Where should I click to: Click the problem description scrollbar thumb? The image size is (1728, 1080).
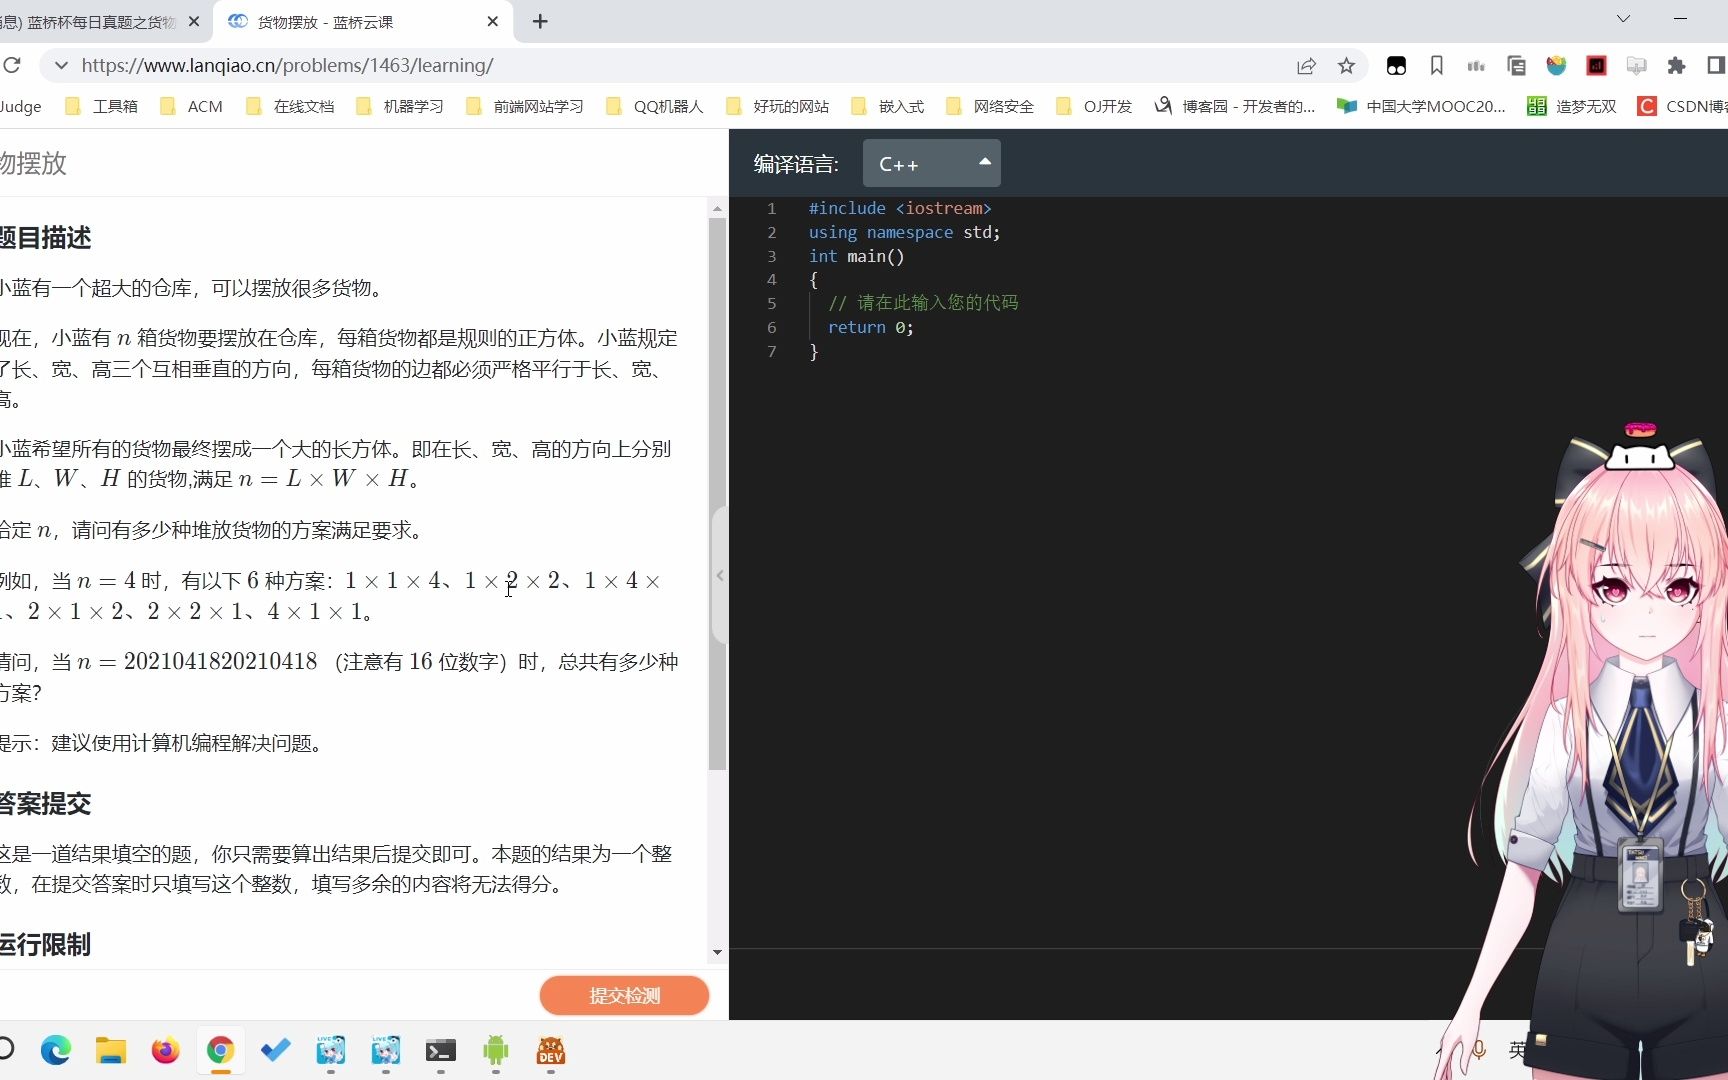tap(717, 494)
